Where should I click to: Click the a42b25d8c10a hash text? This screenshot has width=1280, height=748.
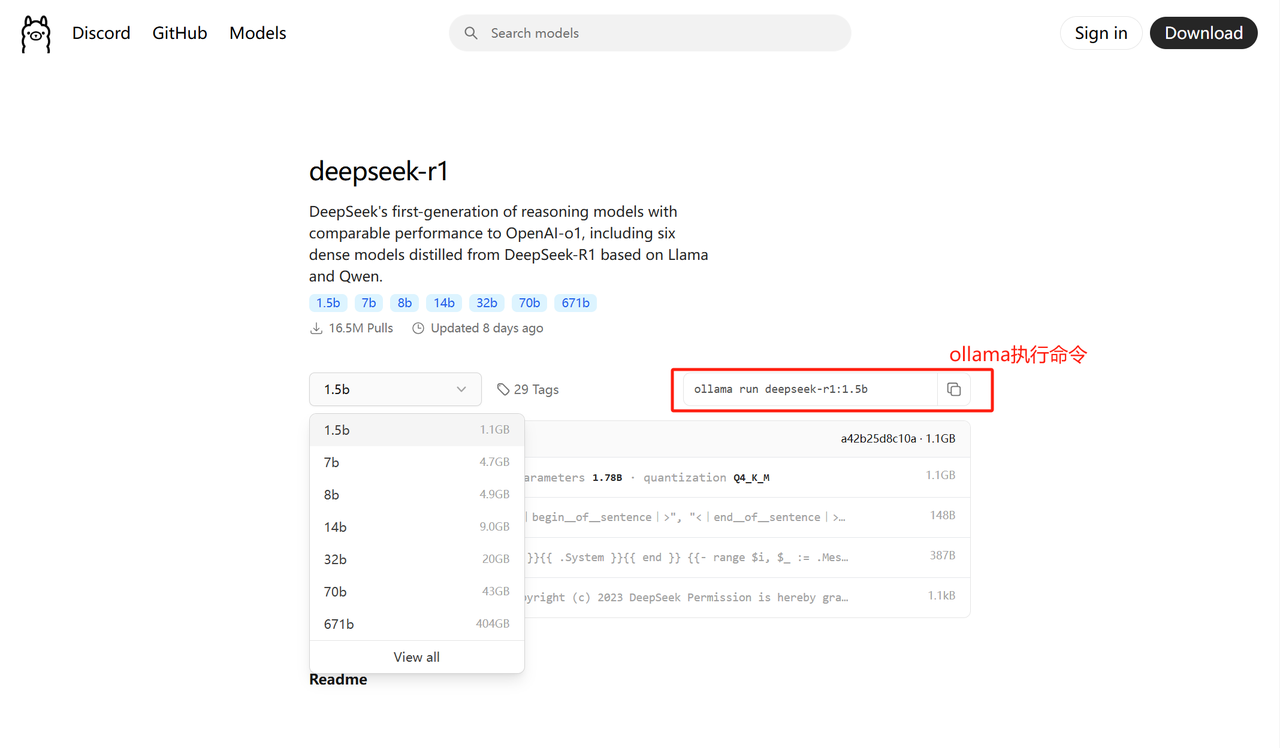[878, 438]
